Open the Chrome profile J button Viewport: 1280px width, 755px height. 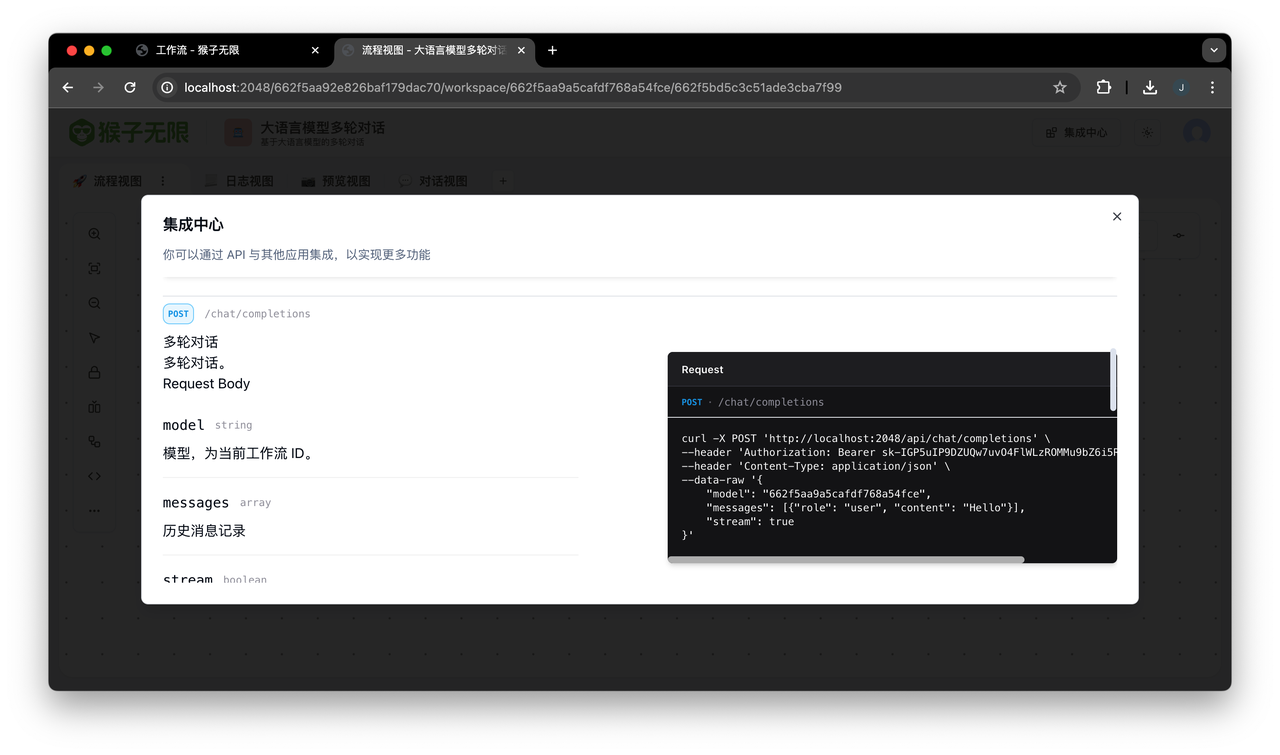tap(1181, 88)
